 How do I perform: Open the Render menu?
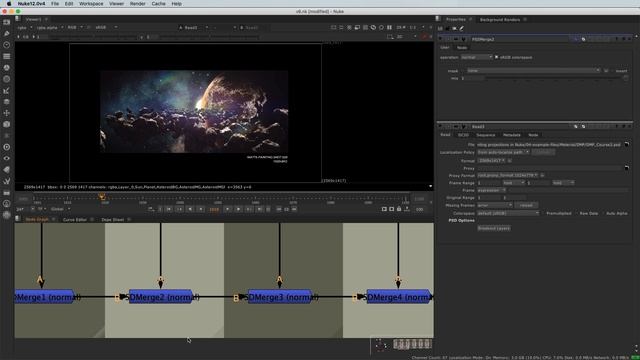pyautogui.click(x=138, y=4)
